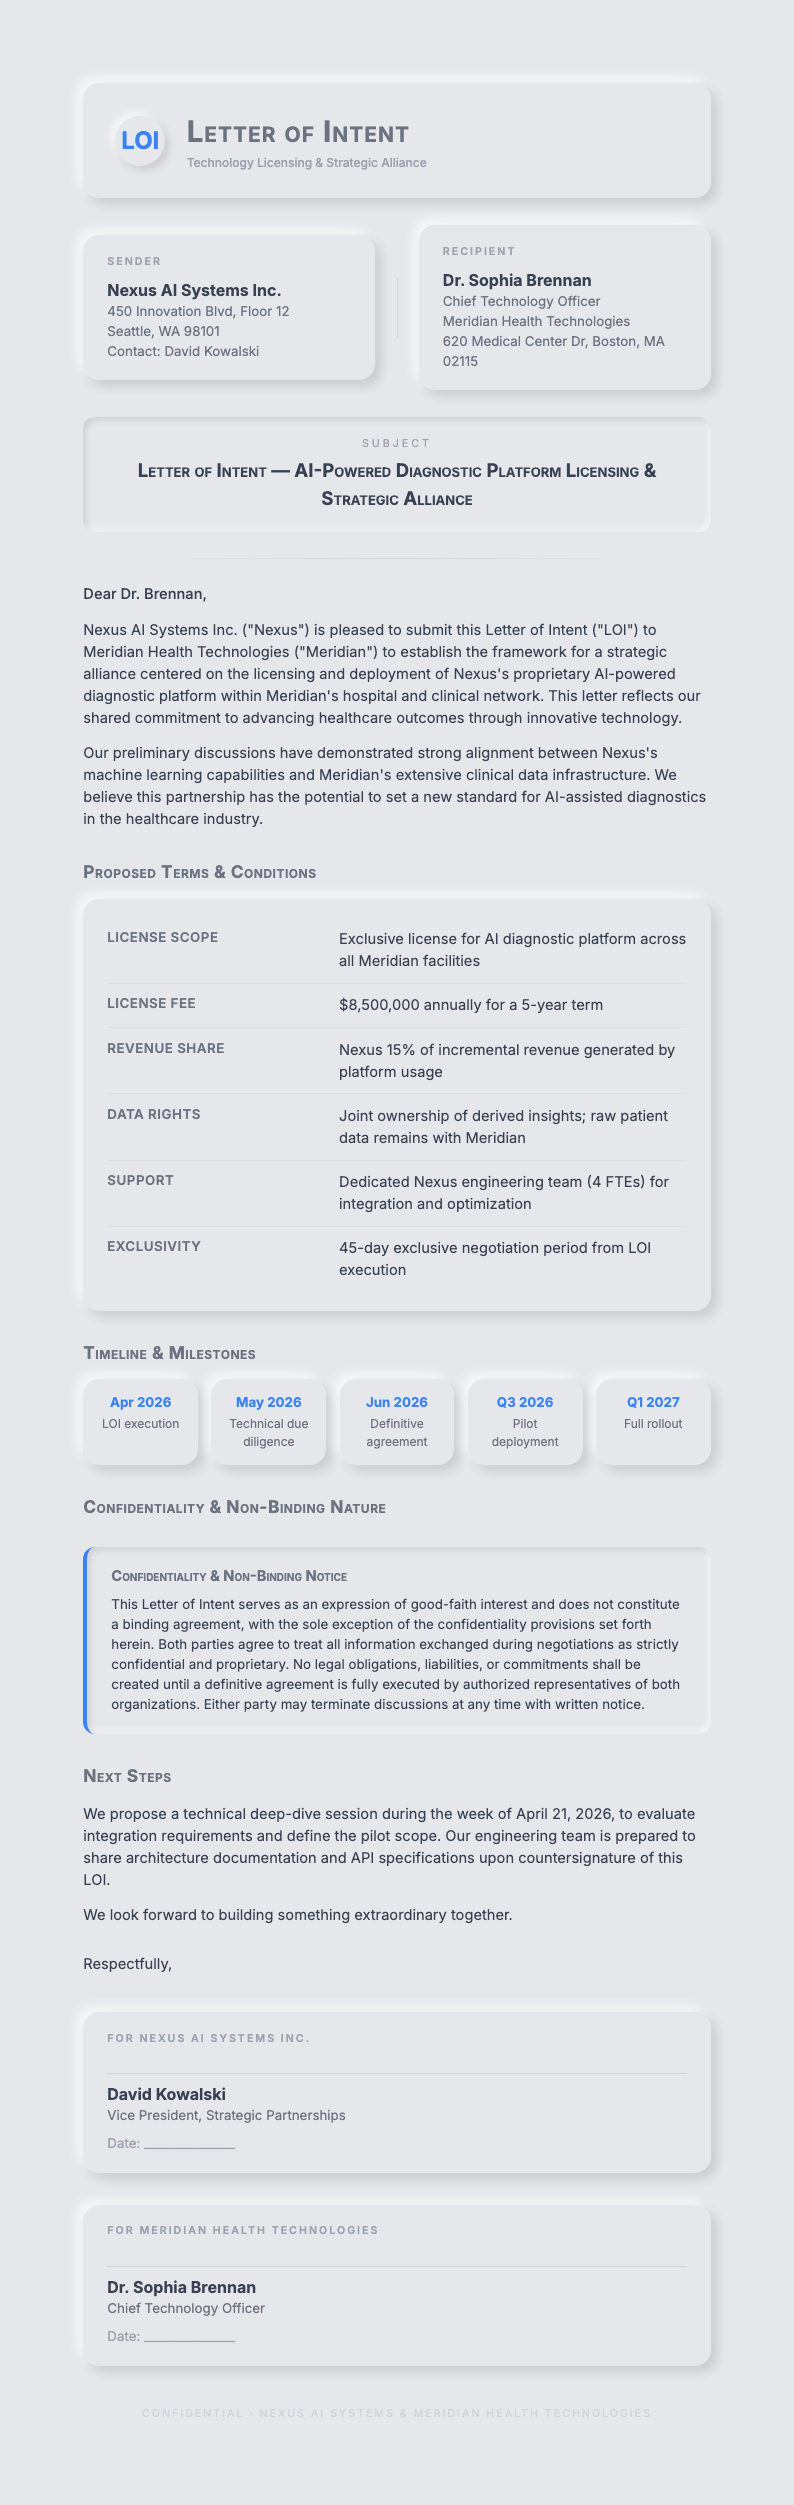Screen dimensions: 794x2505
Task: Click the Q3 2026 pilot deployment milestone
Action: coord(525,1421)
